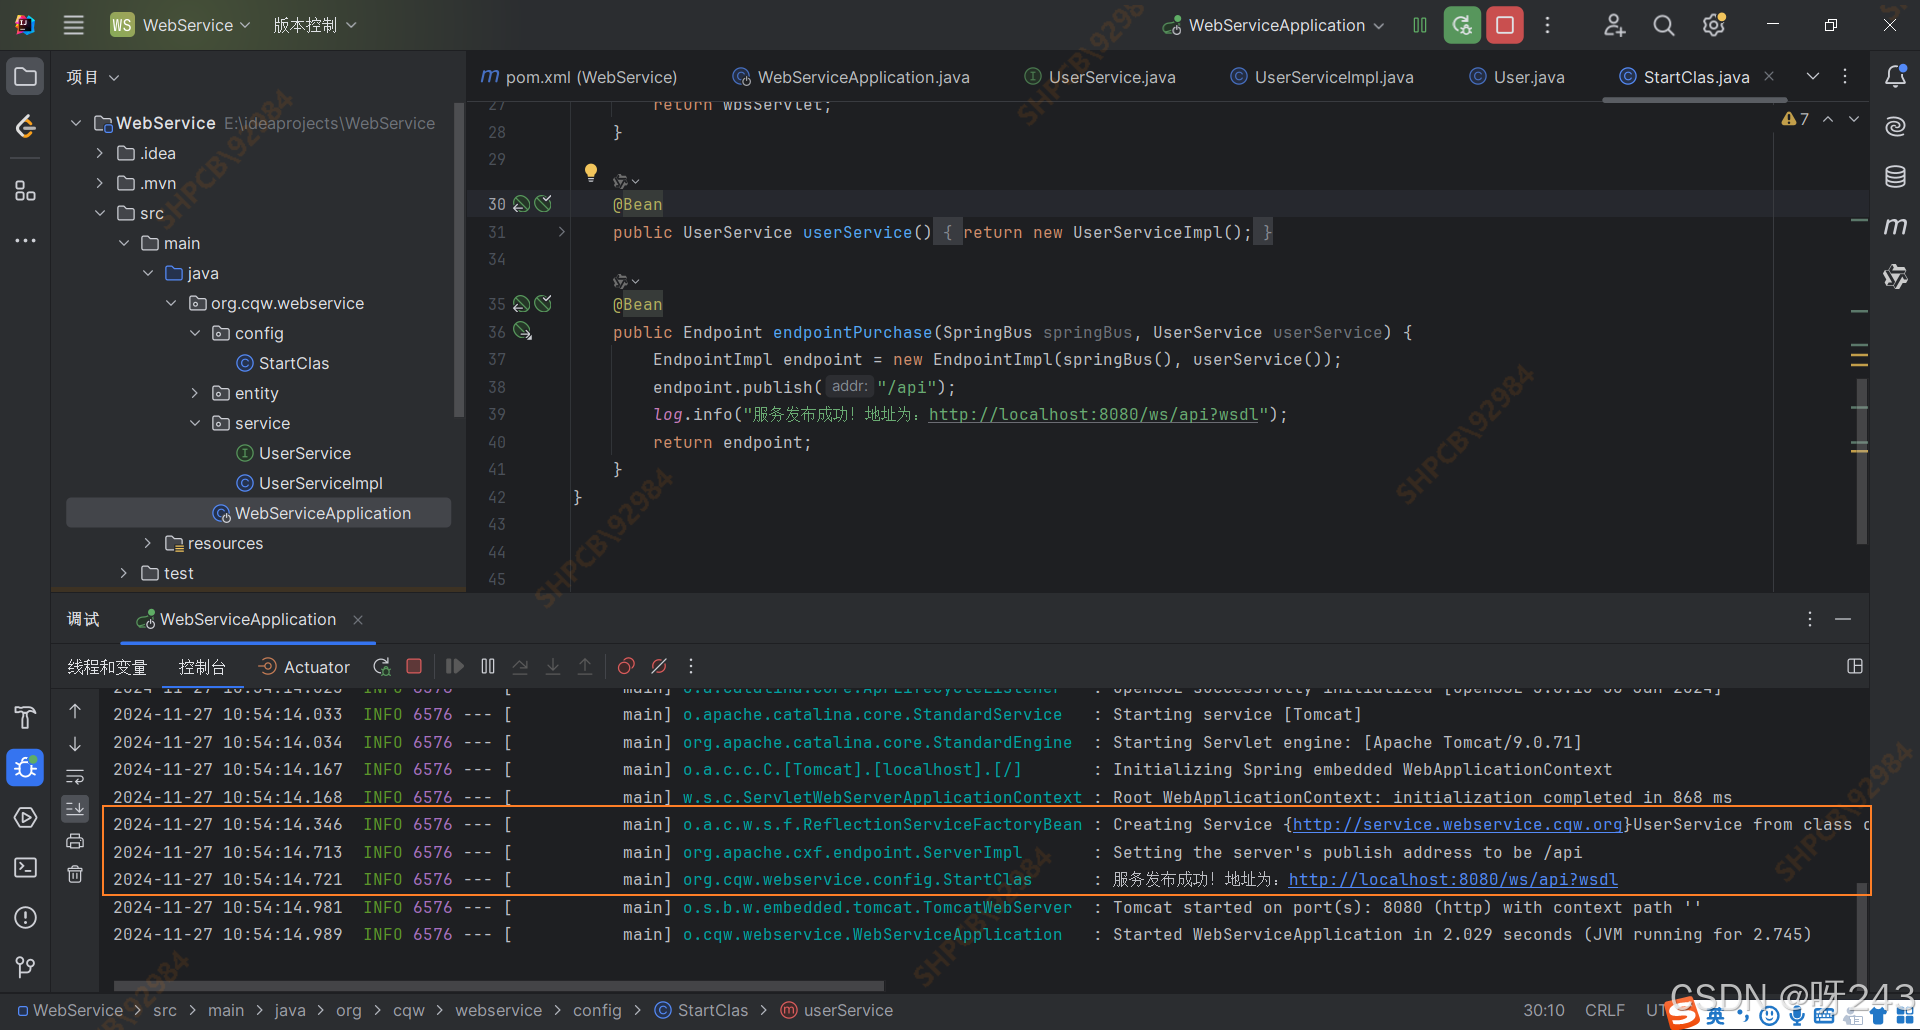Open wsdl link in console output

[1453, 879]
